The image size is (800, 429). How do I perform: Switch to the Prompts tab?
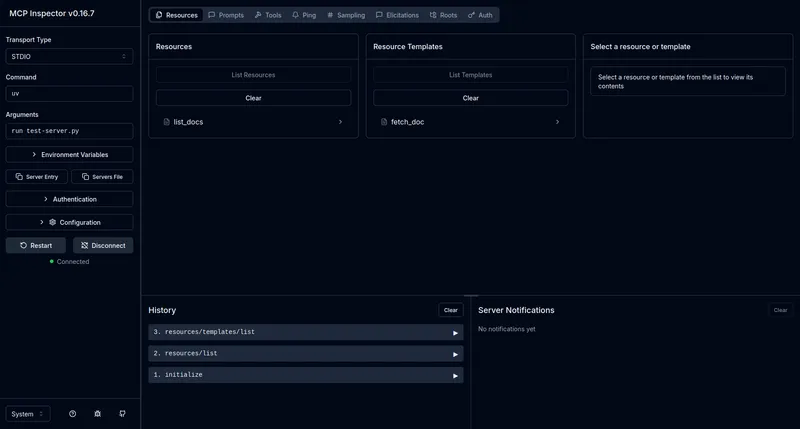(x=225, y=15)
